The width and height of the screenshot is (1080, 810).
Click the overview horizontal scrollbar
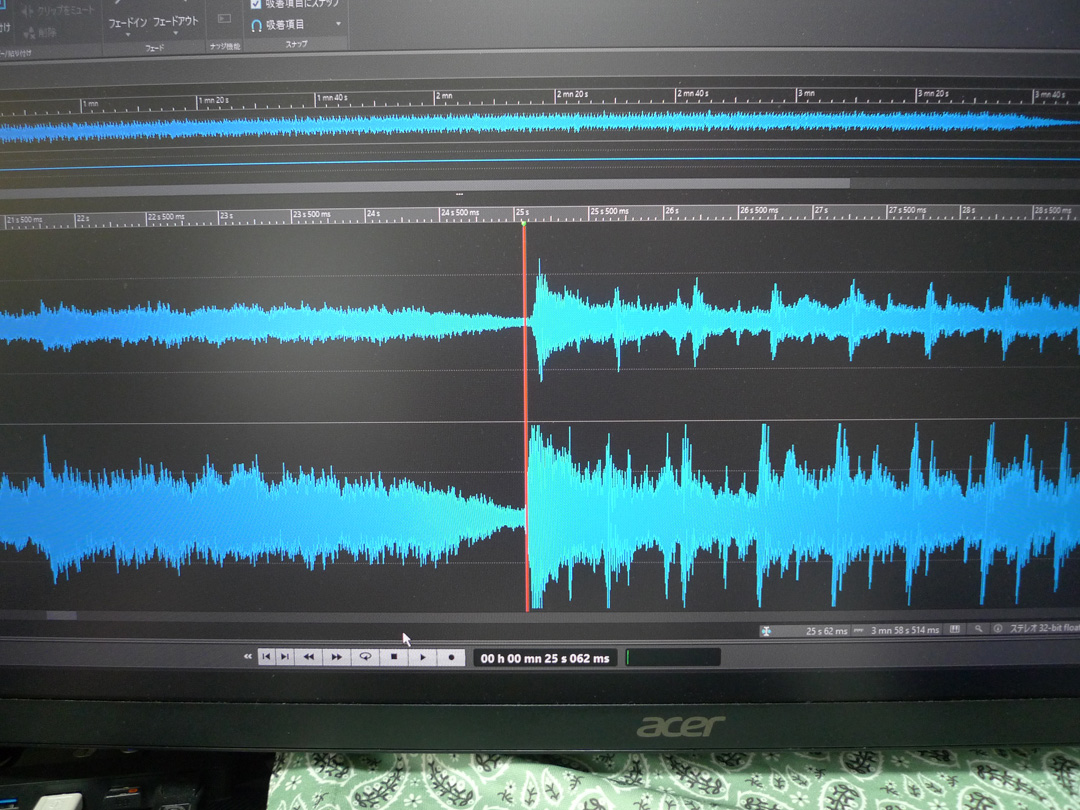(x=425, y=183)
